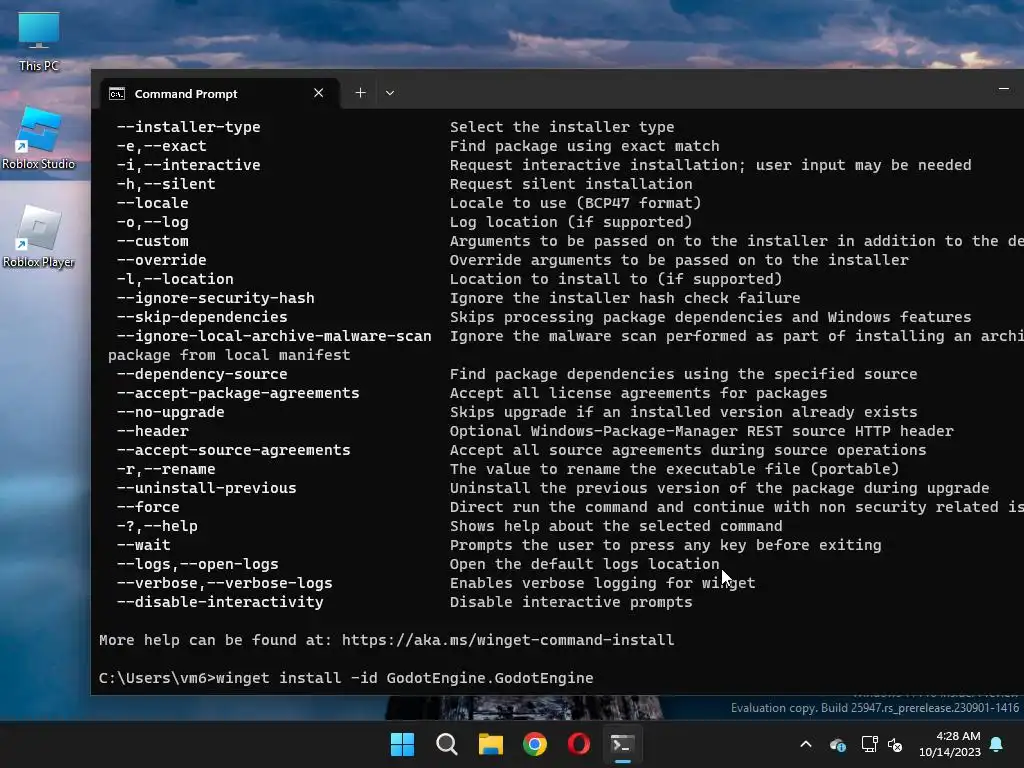The height and width of the screenshot is (768, 1024).
Task: Open Google Chrome from taskbar
Action: [535, 744]
